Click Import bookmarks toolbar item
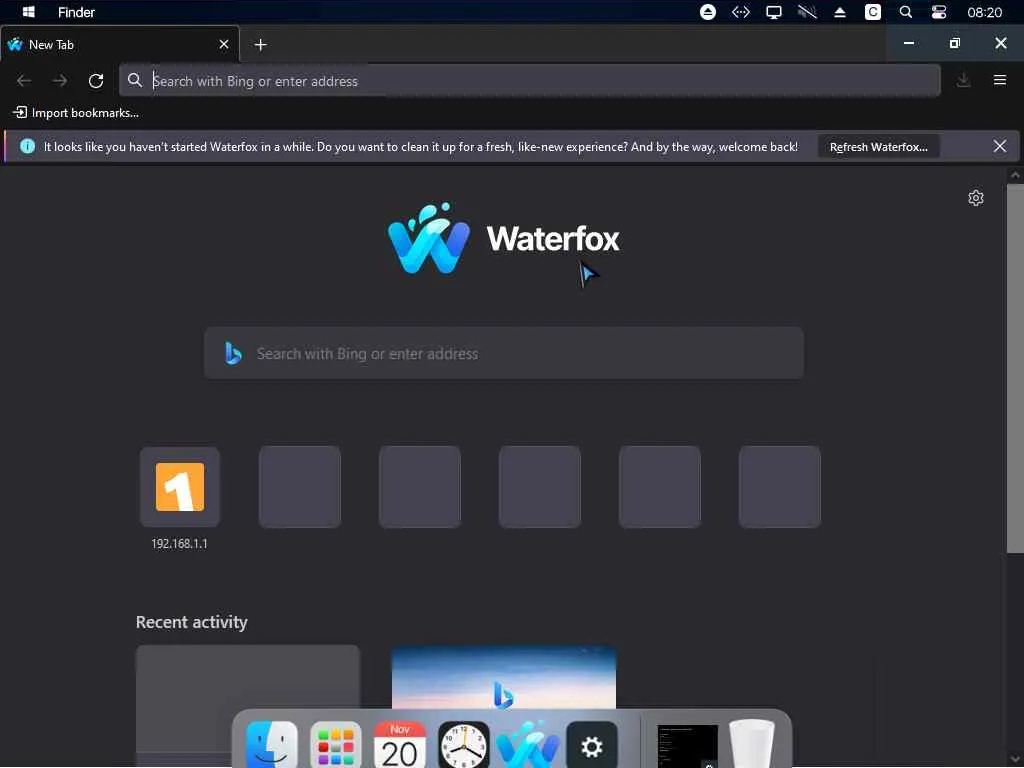 (76, 113)
